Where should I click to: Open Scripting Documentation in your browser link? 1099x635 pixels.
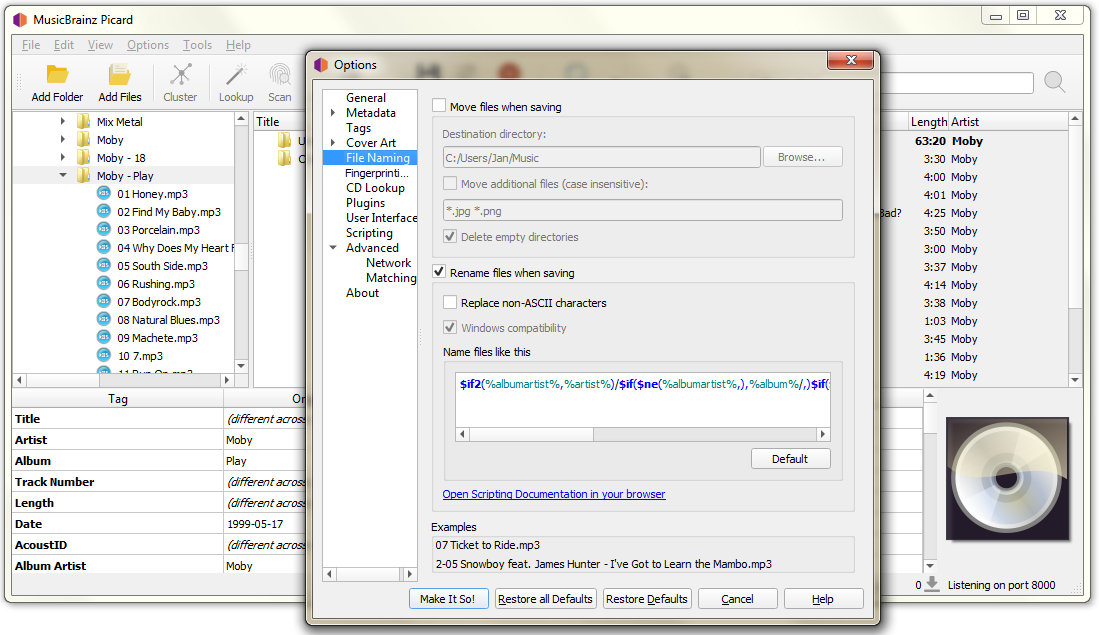click(554, 494)
